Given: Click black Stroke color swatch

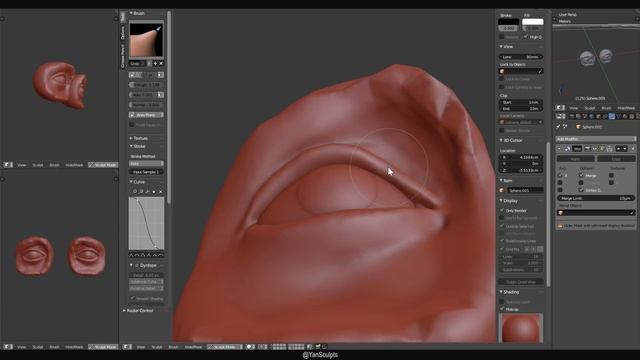Looking at the screenshot, I should 509,22.
